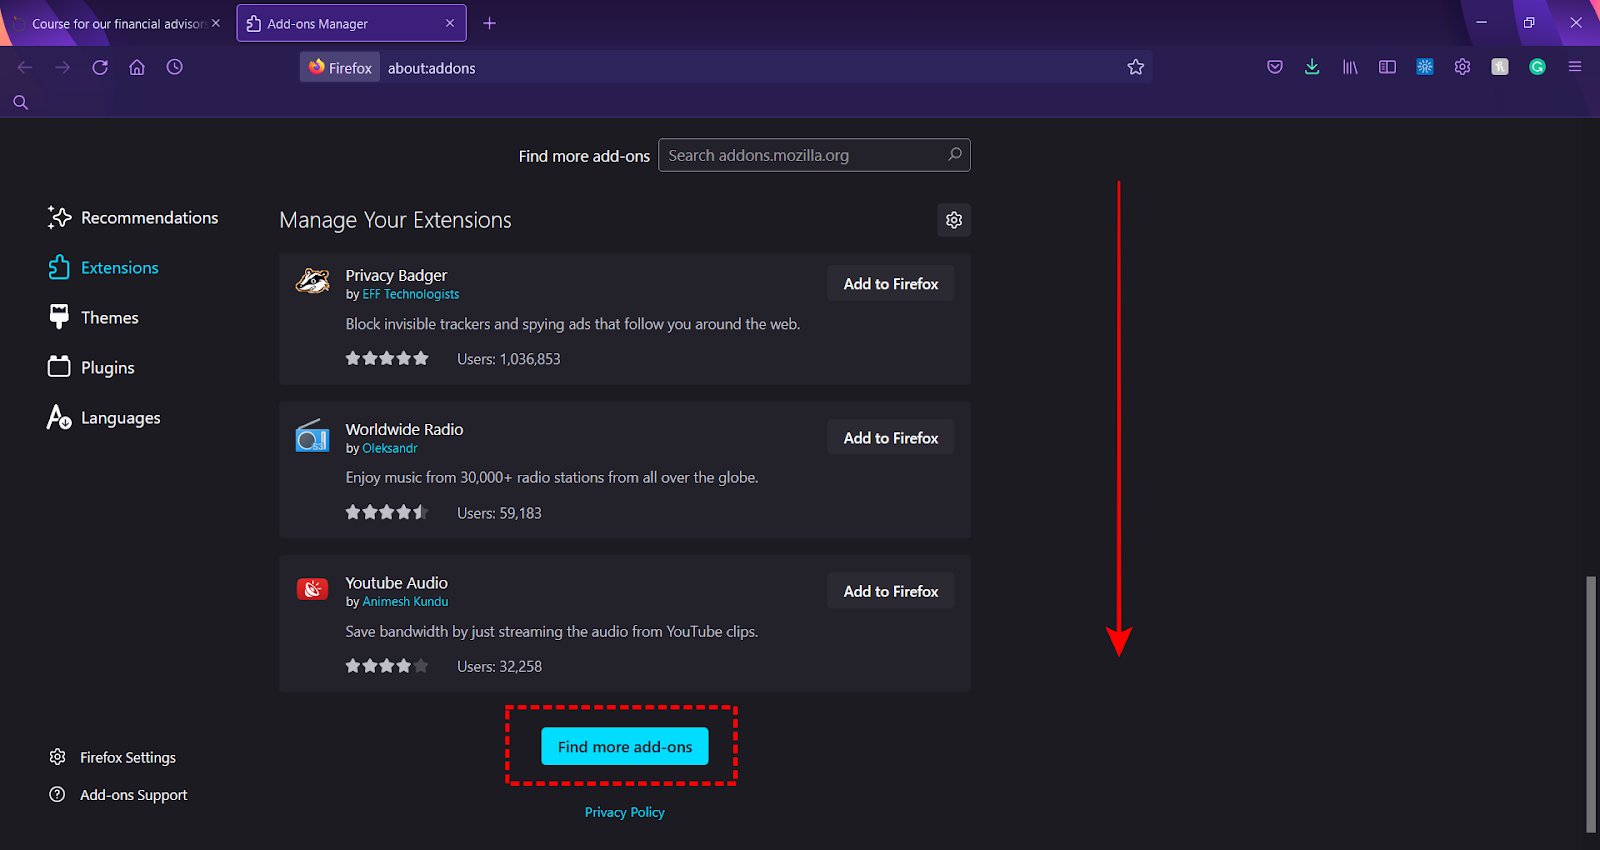Click Manage Your Extensions heading
Screen dimensions: 1600x850
tap(395, 220)
